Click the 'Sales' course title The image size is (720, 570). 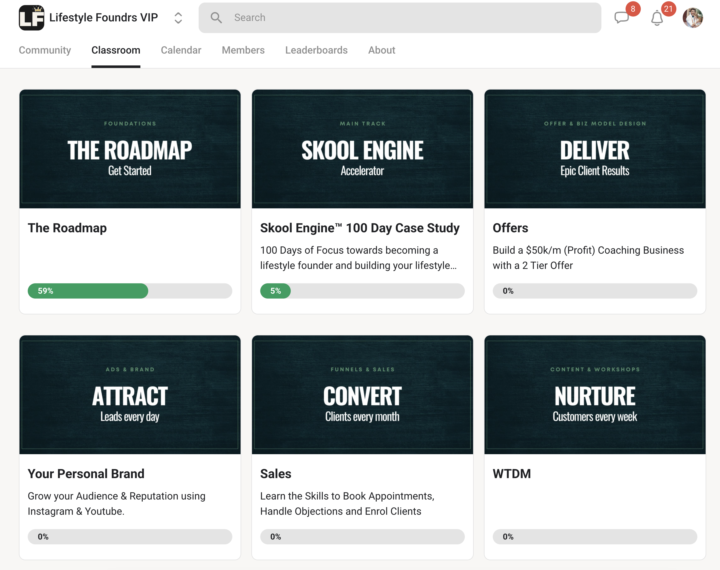pos(276,474)
